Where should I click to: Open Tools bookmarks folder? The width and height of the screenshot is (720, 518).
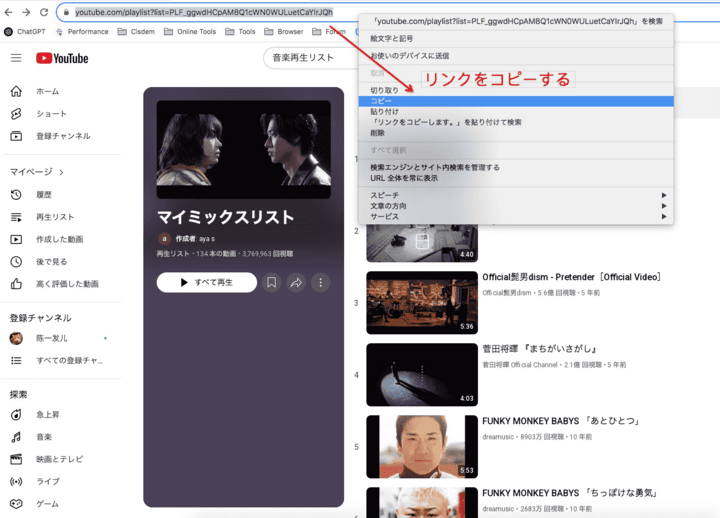coord(240,32)
